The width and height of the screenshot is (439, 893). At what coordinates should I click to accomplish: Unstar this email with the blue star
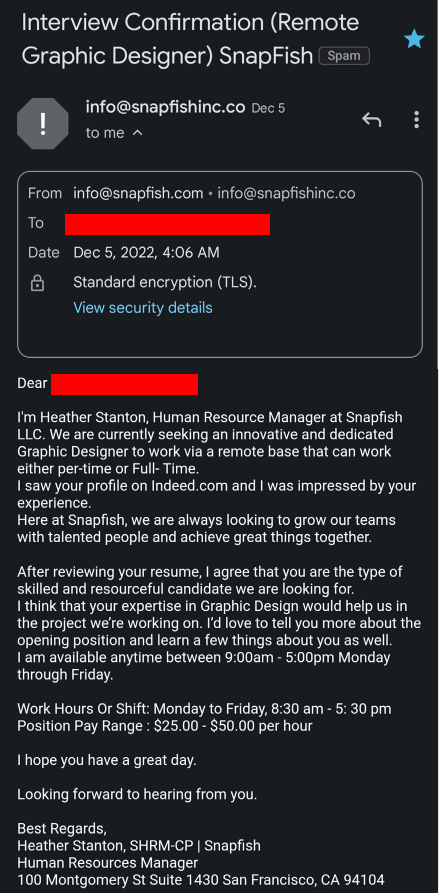414,39
